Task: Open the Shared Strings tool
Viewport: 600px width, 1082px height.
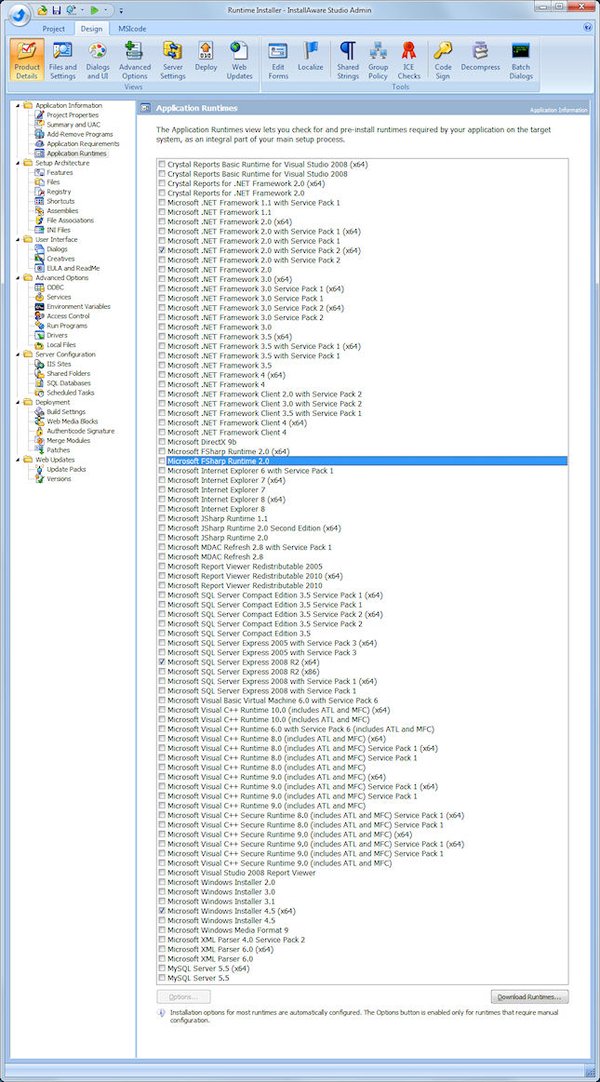Action: [348, 61]
